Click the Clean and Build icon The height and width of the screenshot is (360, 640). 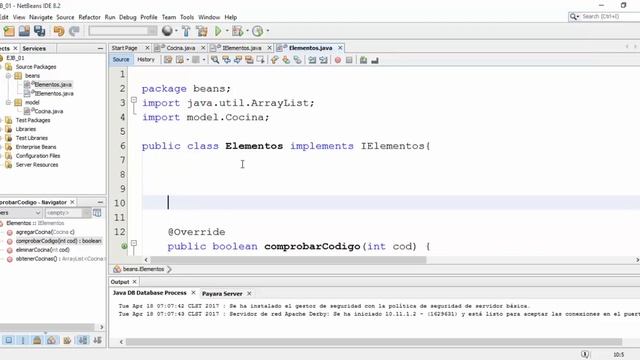[202, 31]
